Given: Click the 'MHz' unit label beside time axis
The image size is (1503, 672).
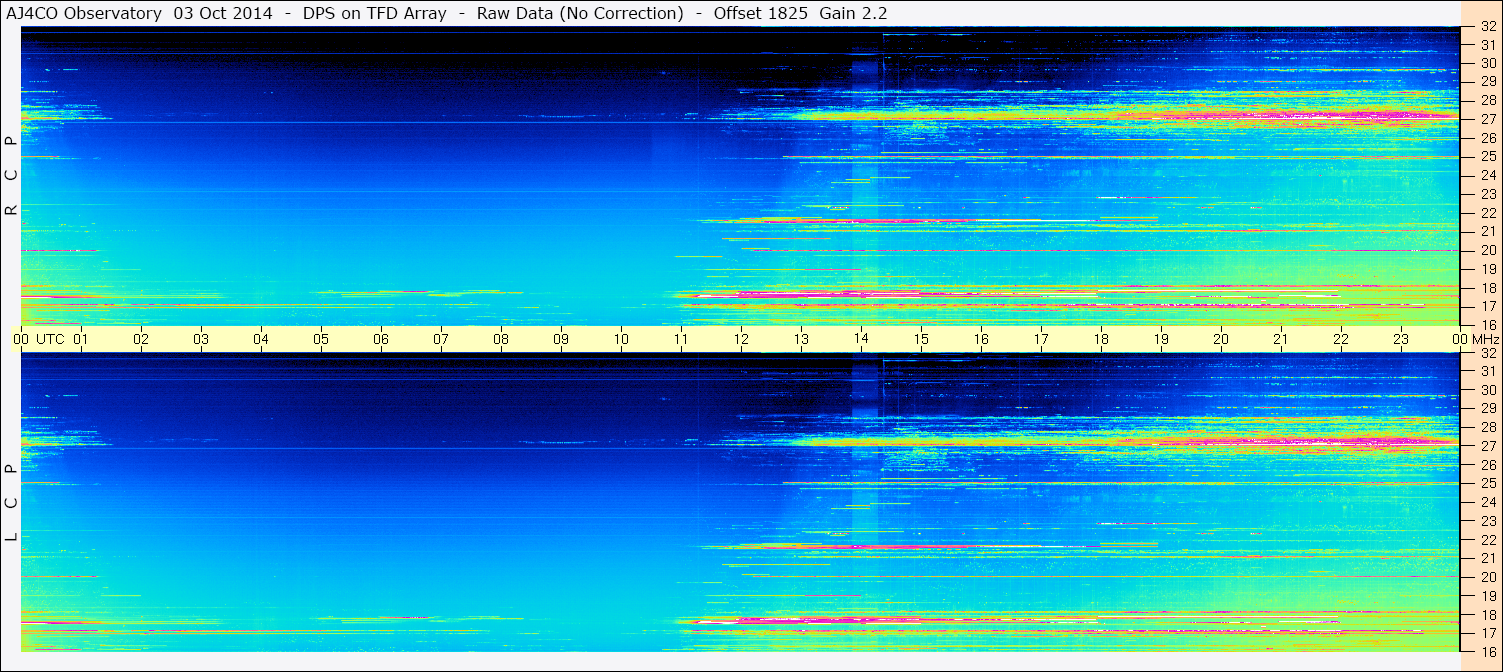Looking at the screenshot, I should [x=1485, y=339].
